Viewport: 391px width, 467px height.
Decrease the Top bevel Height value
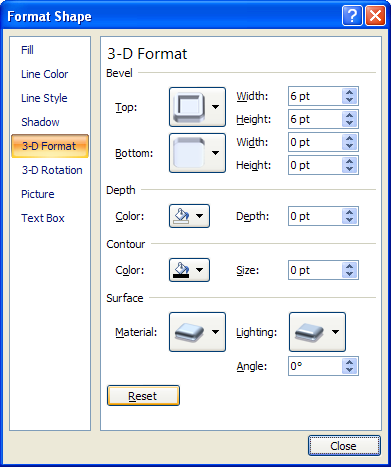[349, 123]
